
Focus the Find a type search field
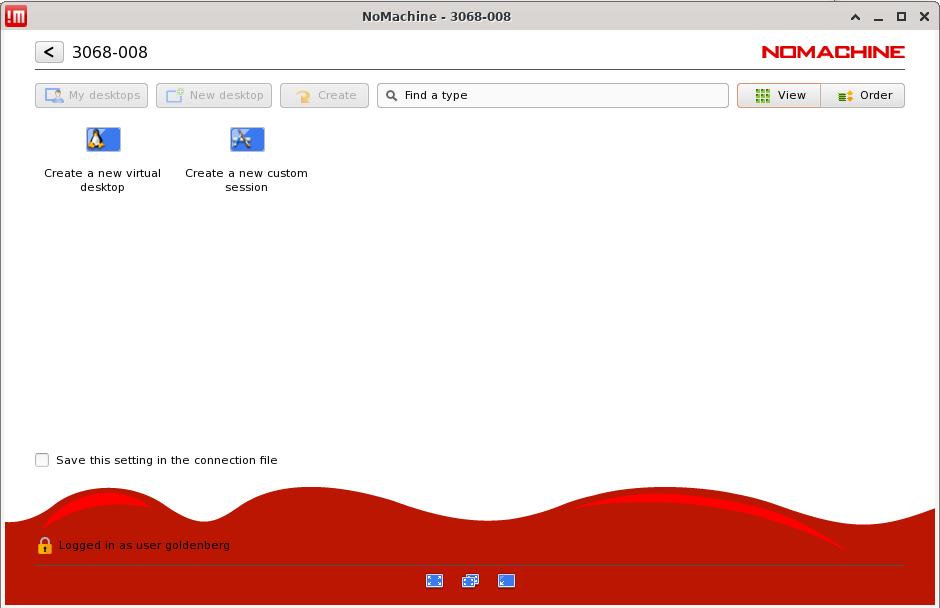pyautogui.click(x=553, y=95)
